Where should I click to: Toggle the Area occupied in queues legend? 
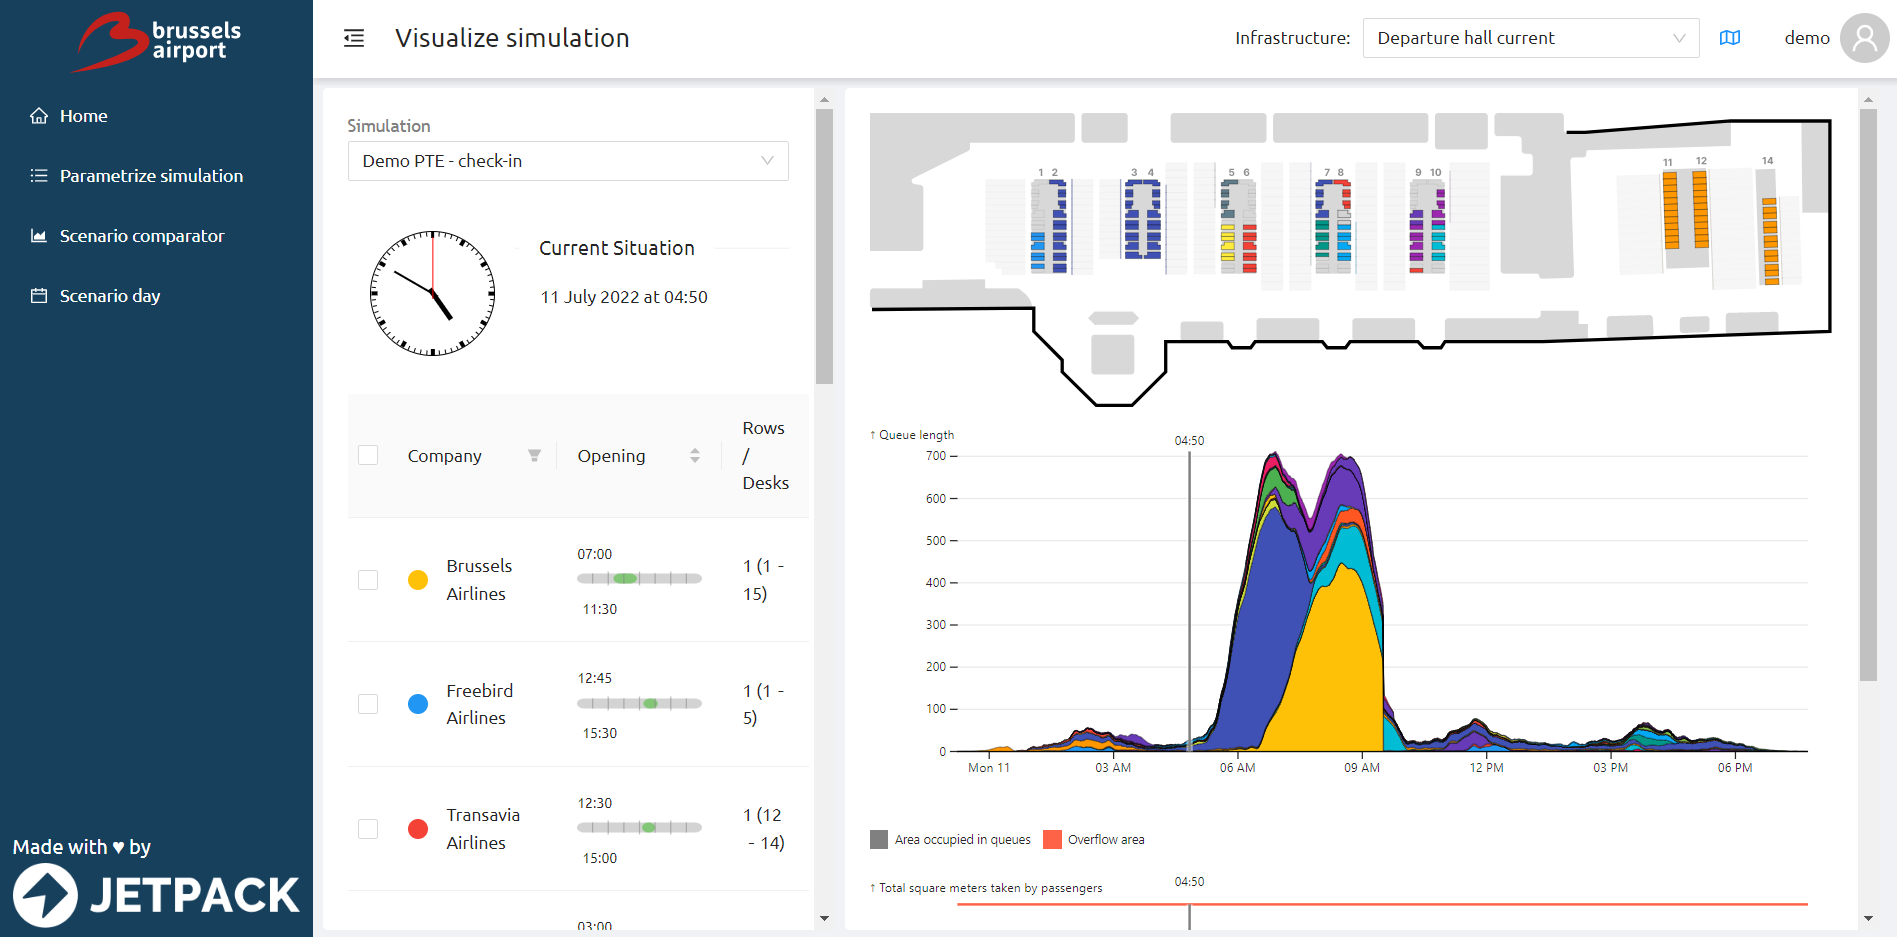[950, 840]
